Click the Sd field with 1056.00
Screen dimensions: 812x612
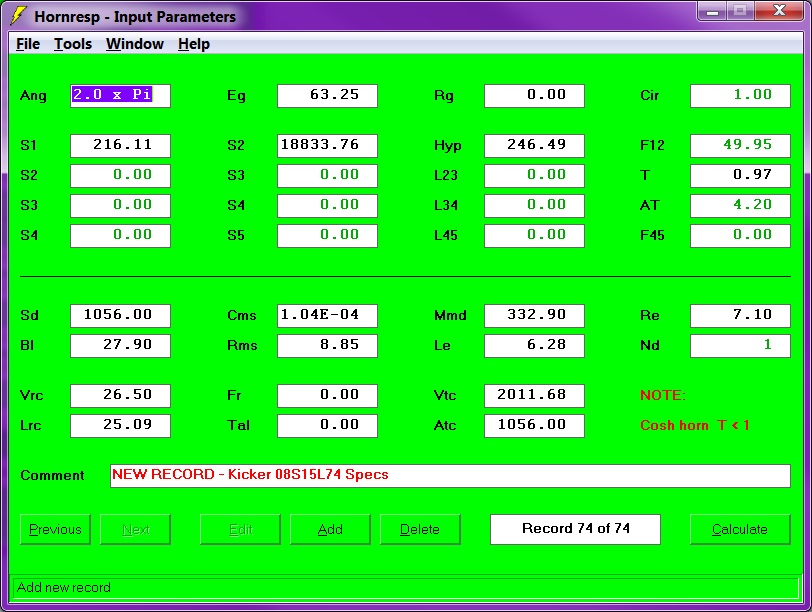(x=120, y=316)
